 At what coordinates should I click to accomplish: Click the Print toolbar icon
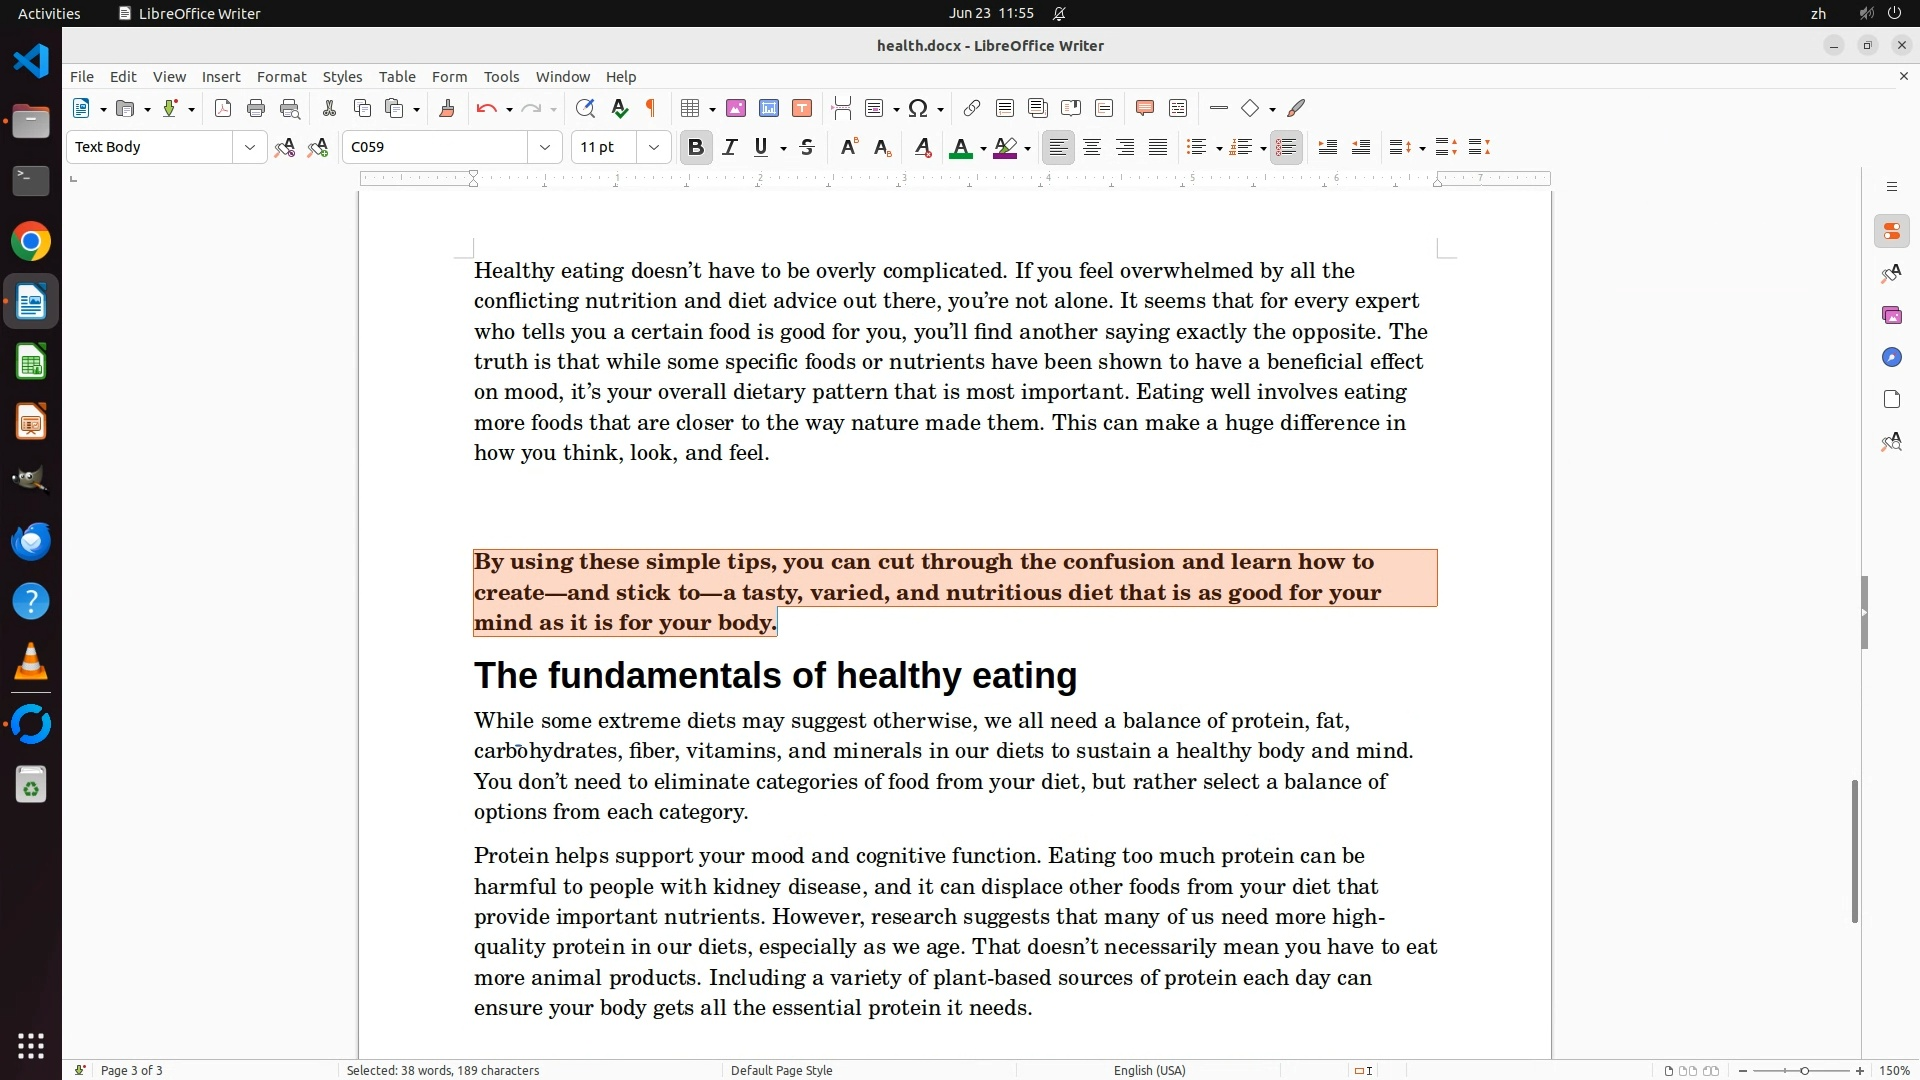tap(256, 109)
